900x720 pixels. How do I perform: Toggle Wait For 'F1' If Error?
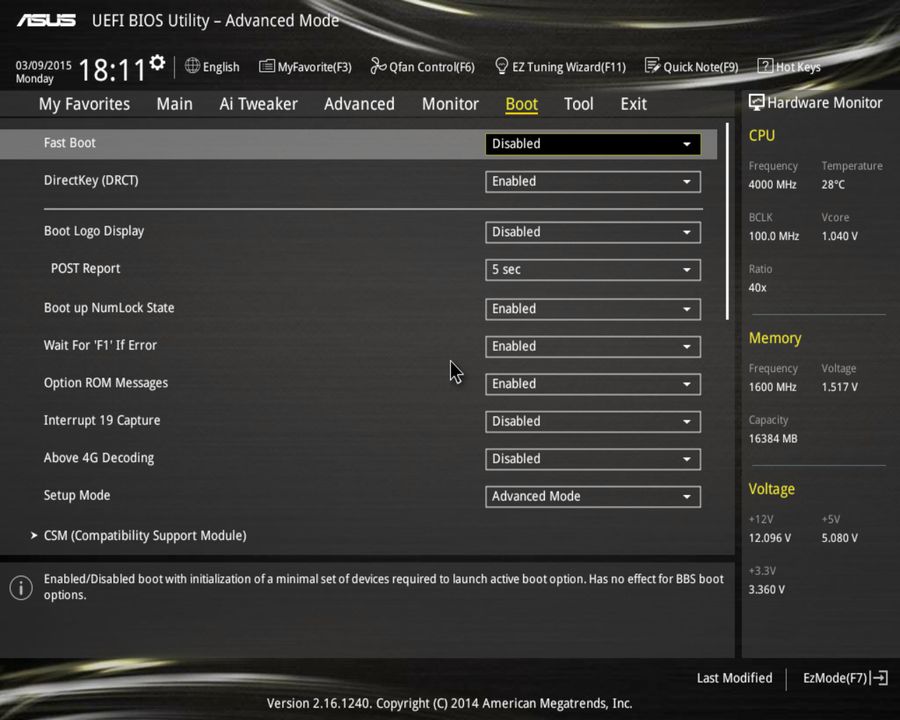(x=592, y=346)
